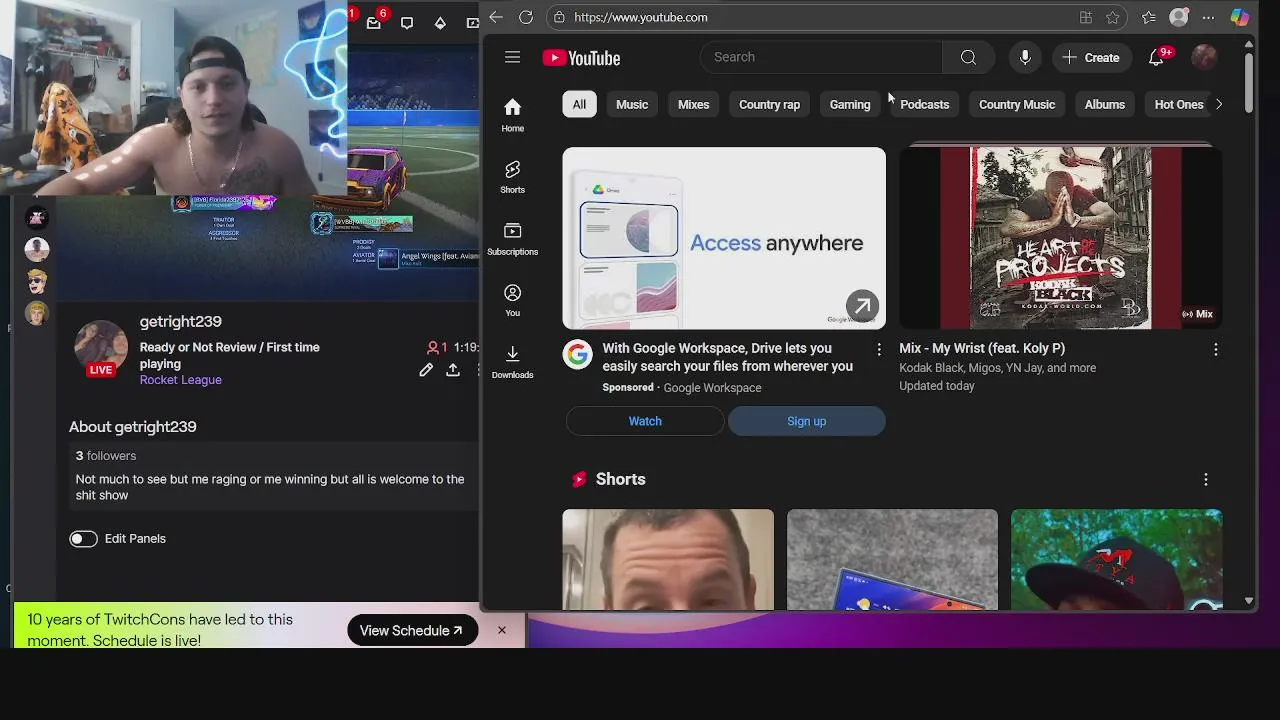Open Shorts section more options
This screenshot has width=1280, height=720.
pos(1205,479)
